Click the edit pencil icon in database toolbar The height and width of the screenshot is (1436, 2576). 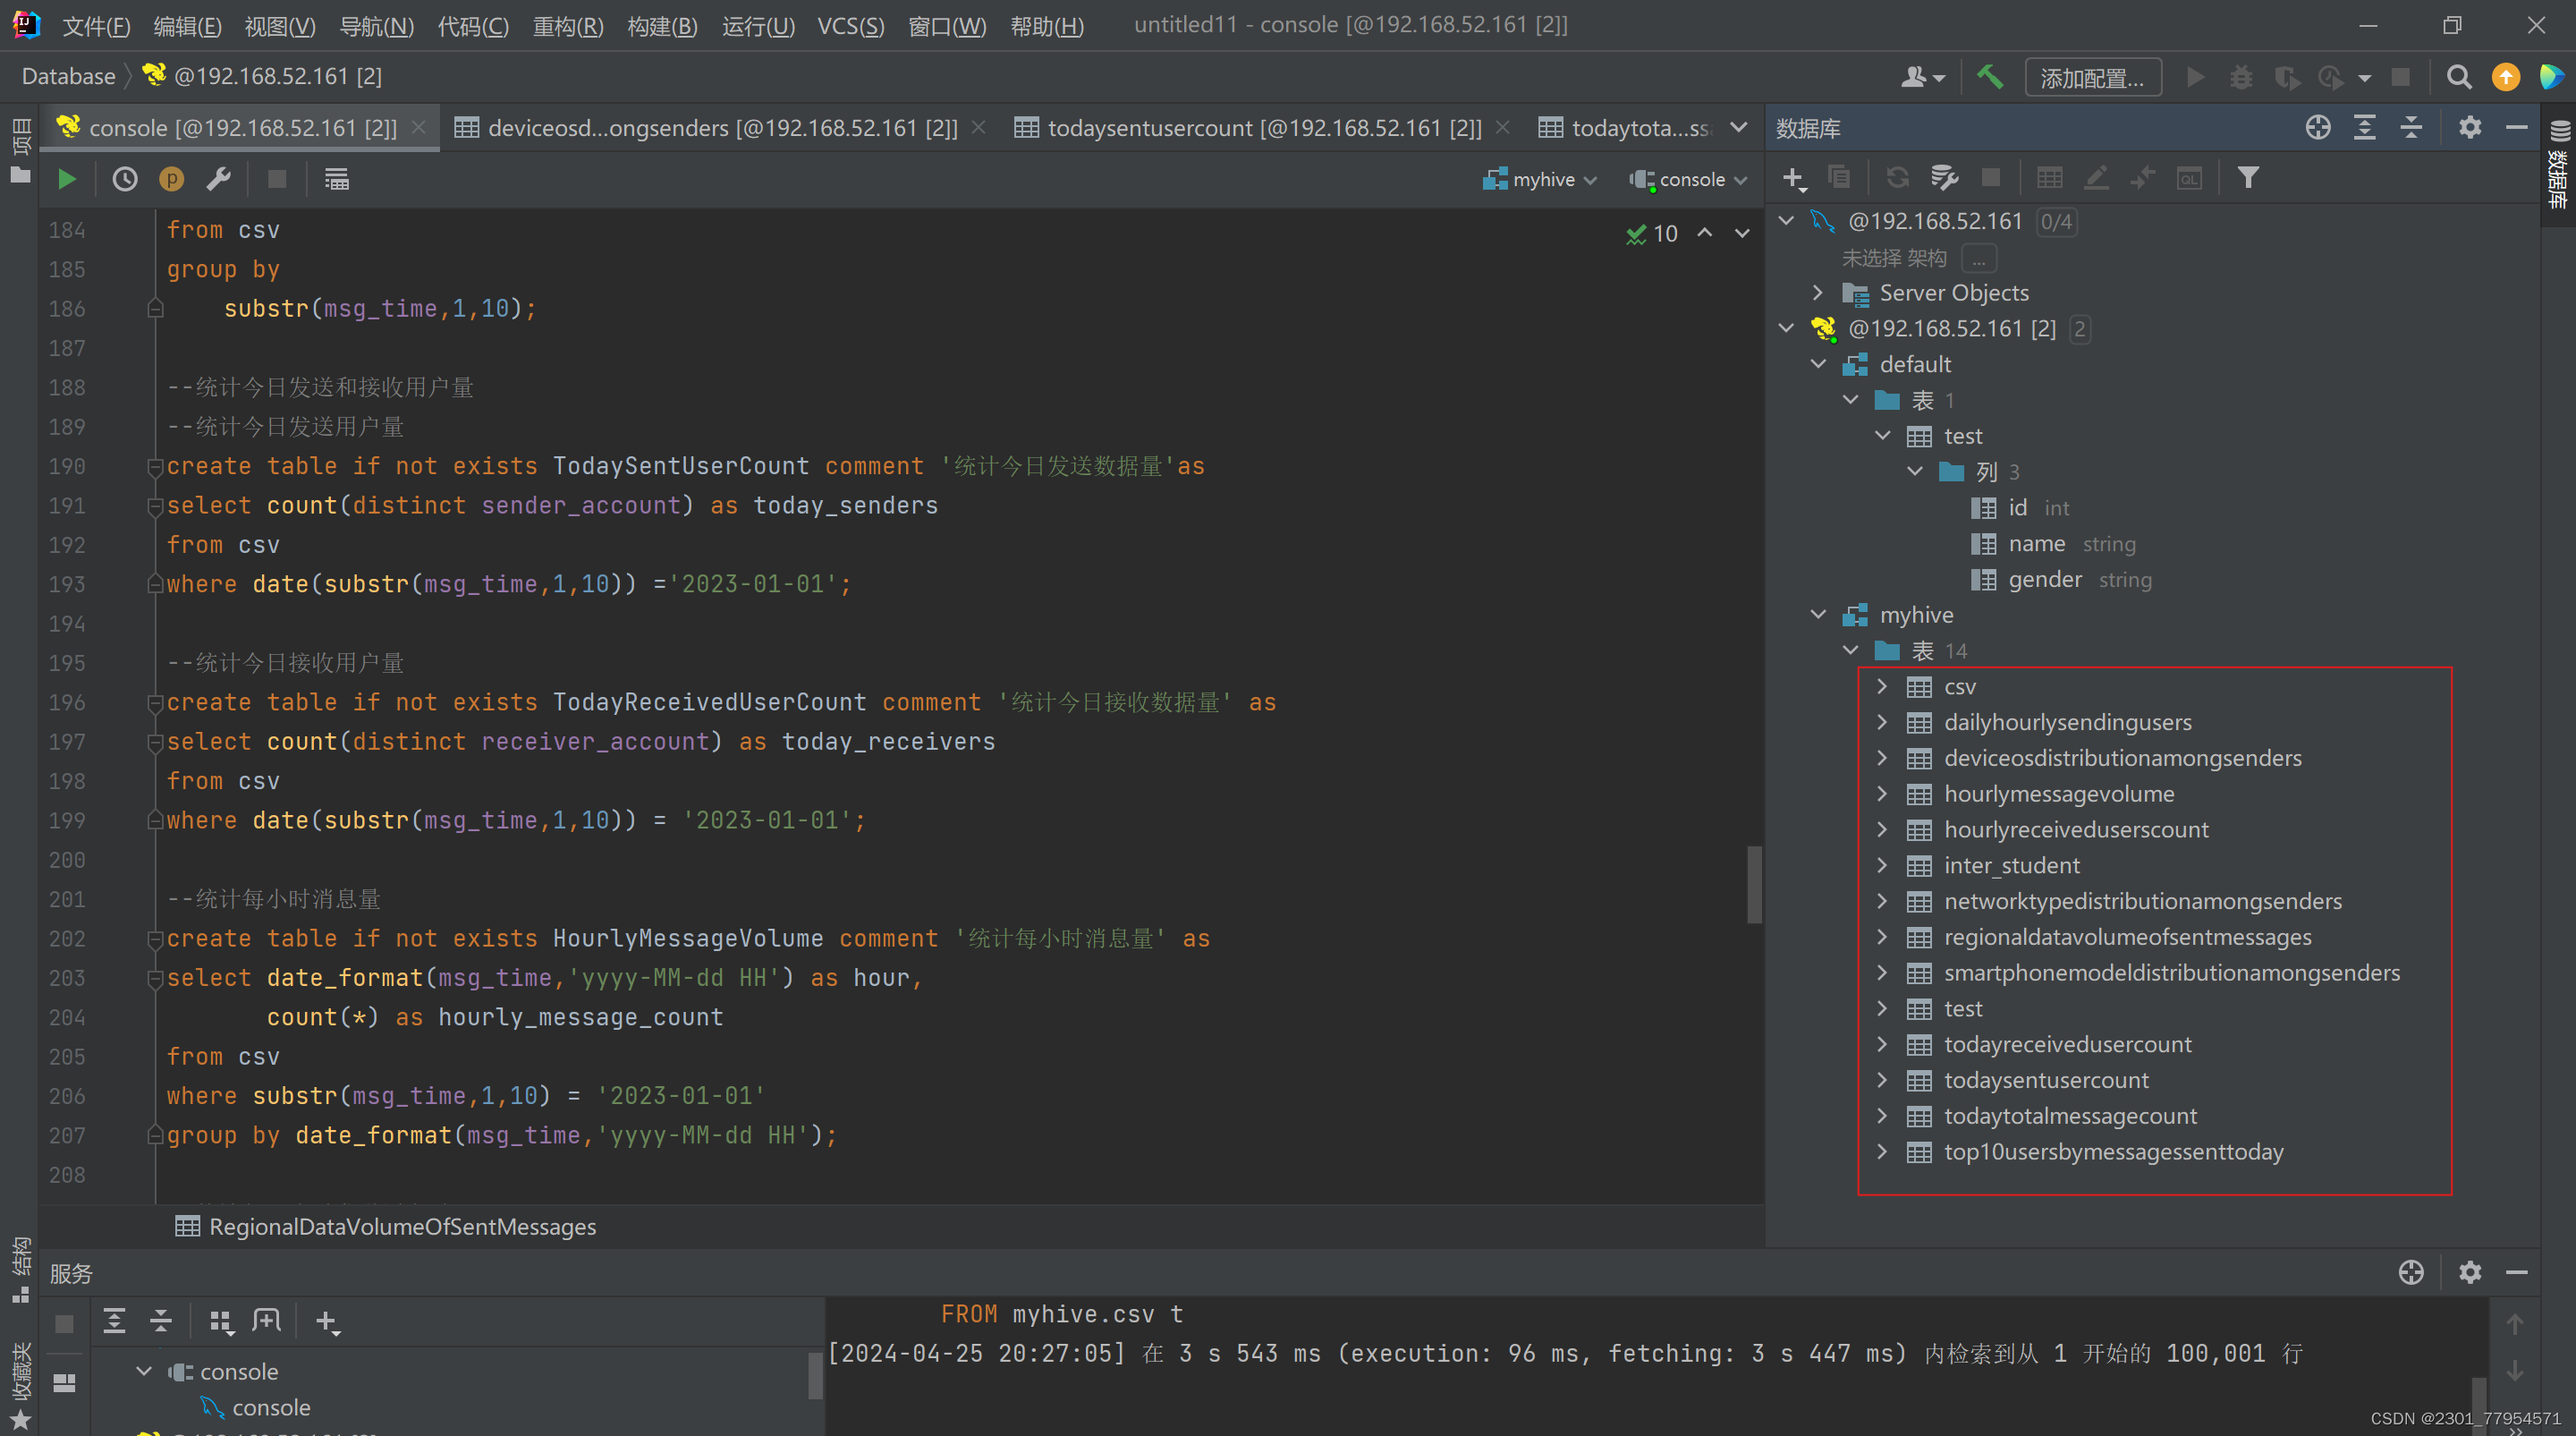pos(2096,178)
